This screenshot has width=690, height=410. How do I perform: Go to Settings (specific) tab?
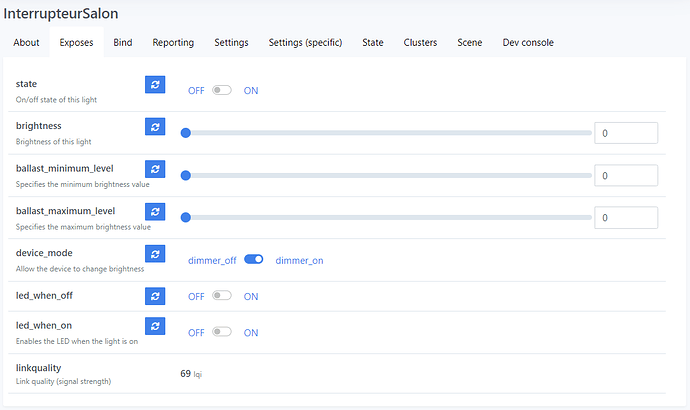(305, 42)
